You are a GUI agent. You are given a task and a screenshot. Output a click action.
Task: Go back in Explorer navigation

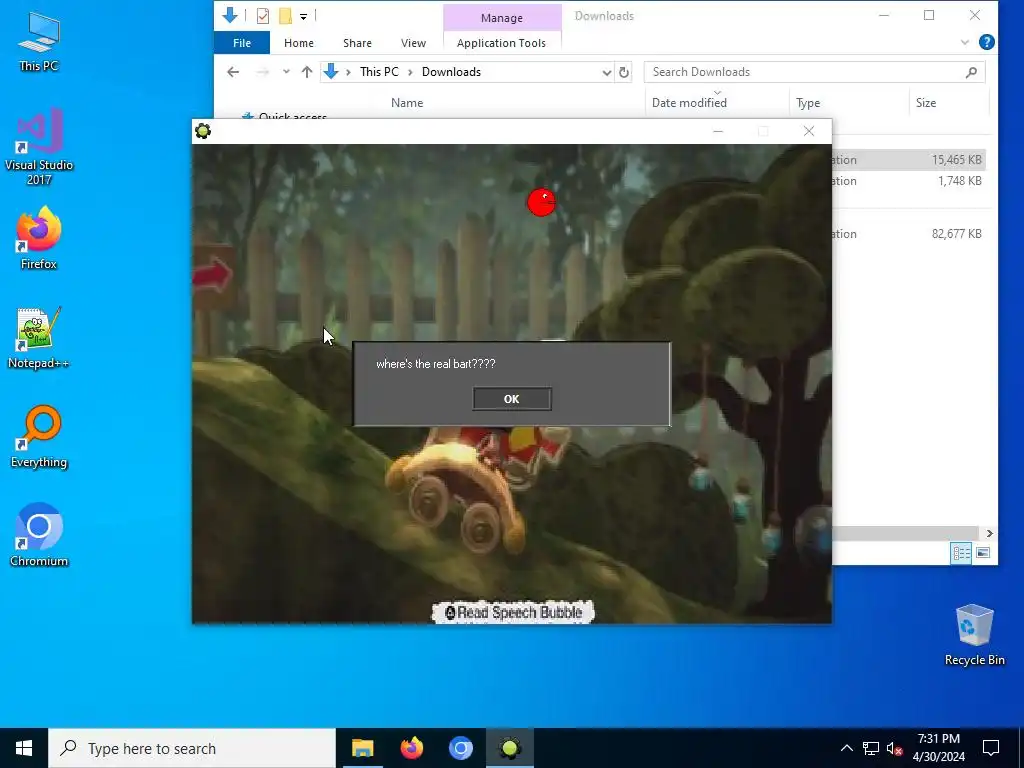(233, 72)
